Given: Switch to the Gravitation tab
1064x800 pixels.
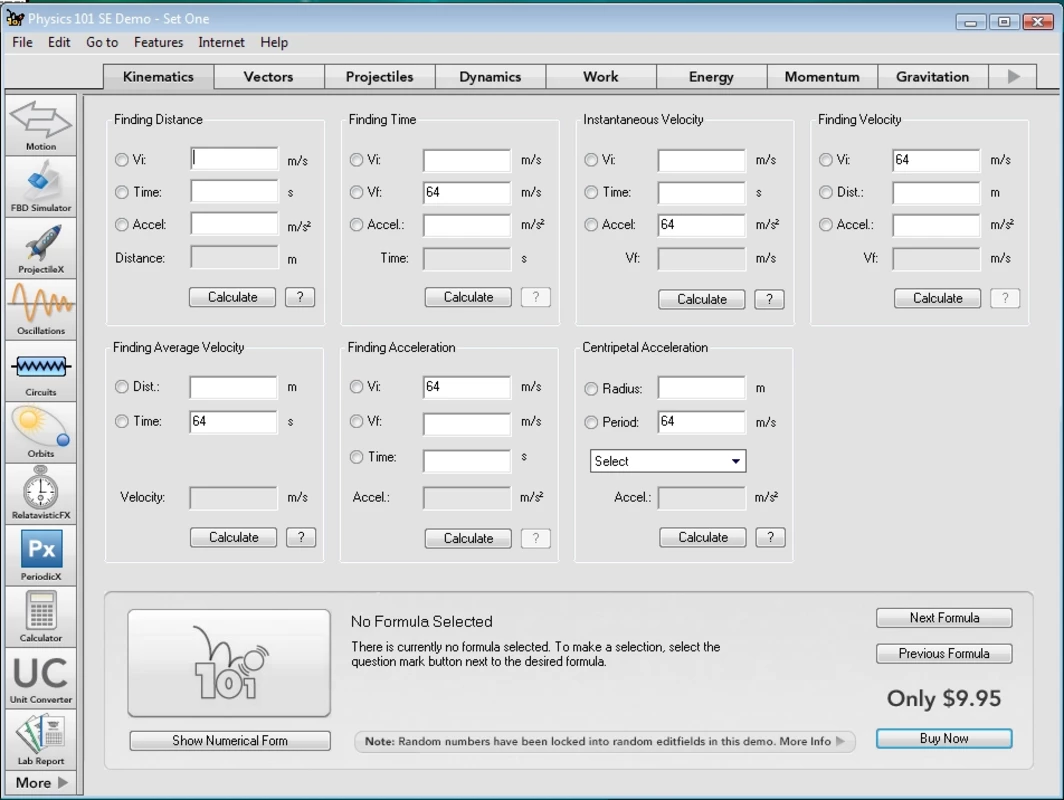Looking at the screenshot, I should point(932,77).
